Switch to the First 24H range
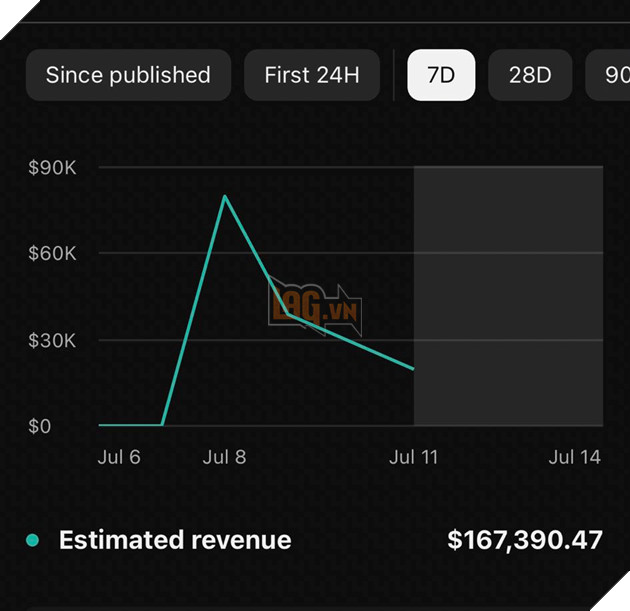Image resolution: width=630 pixels, height=611 pixels. click(312, 75)
